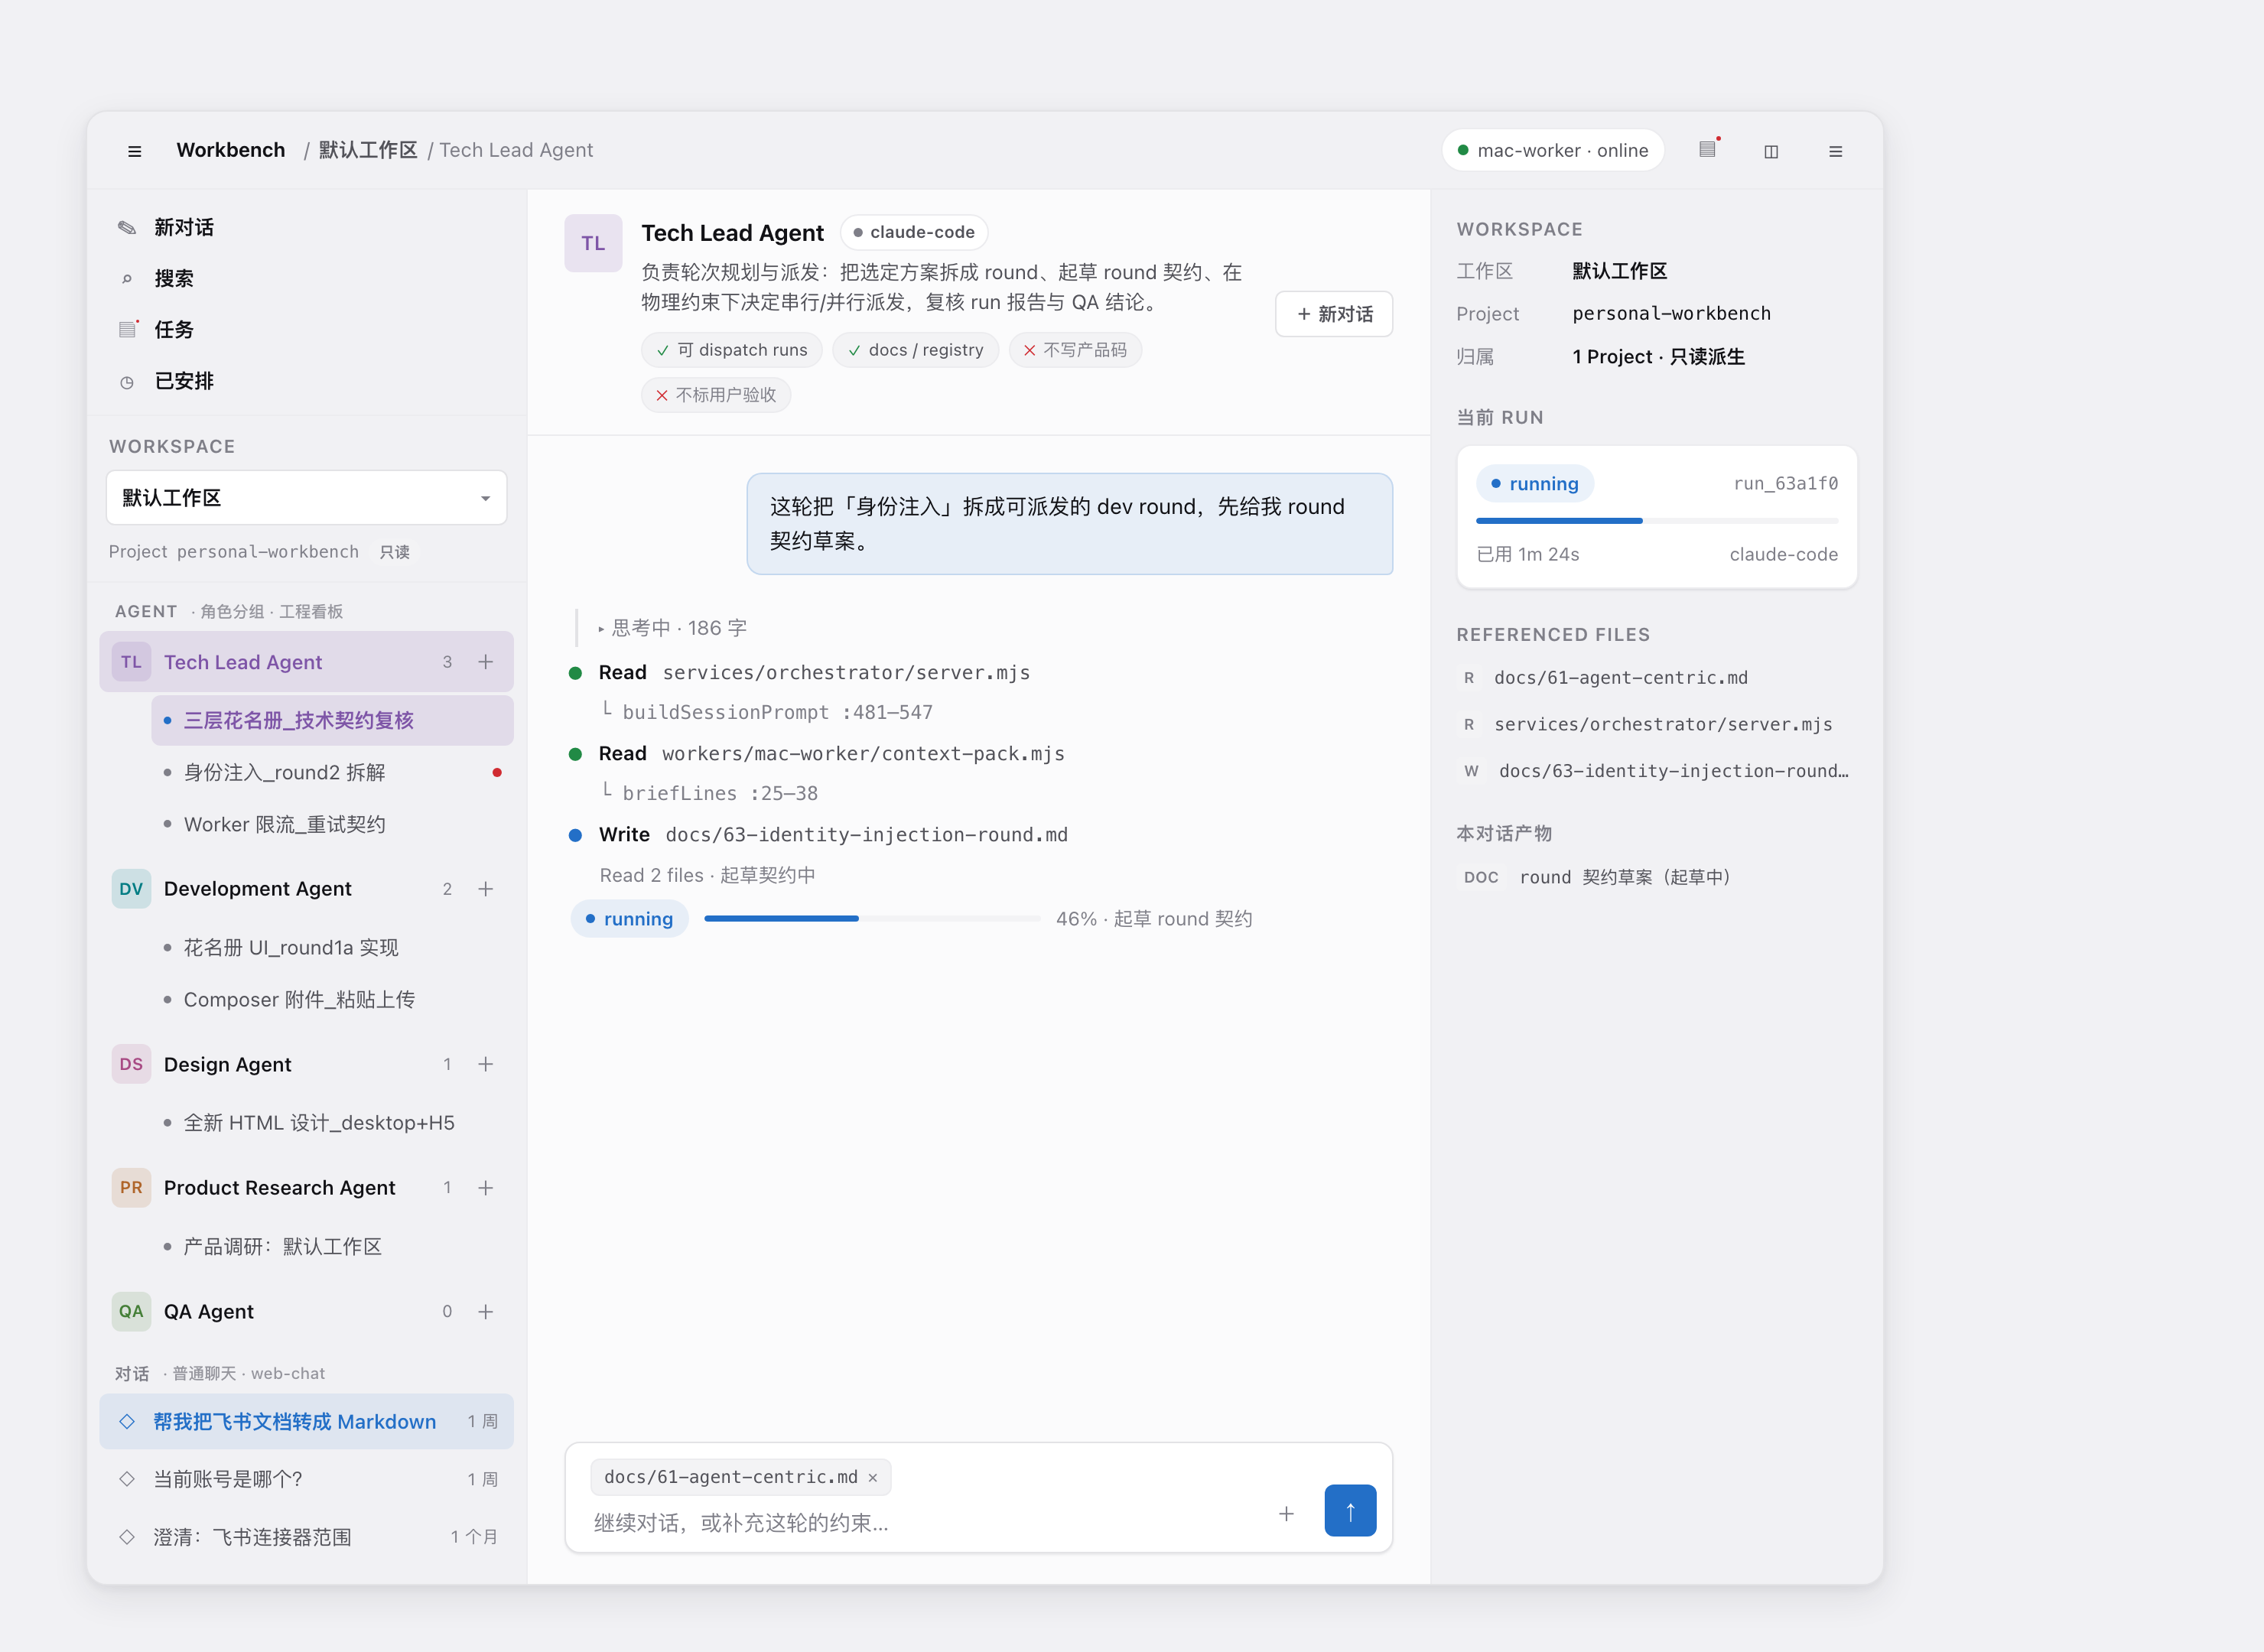Click 默认工作区 in the breadcrumb

pos(367,150)
